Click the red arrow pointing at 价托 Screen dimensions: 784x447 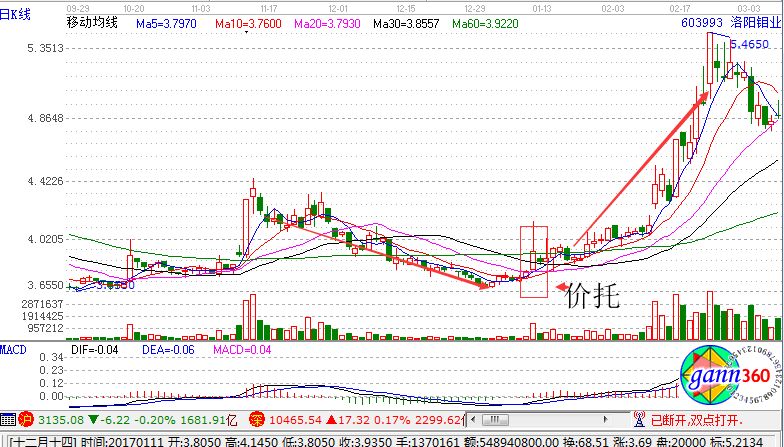(563, 286)
